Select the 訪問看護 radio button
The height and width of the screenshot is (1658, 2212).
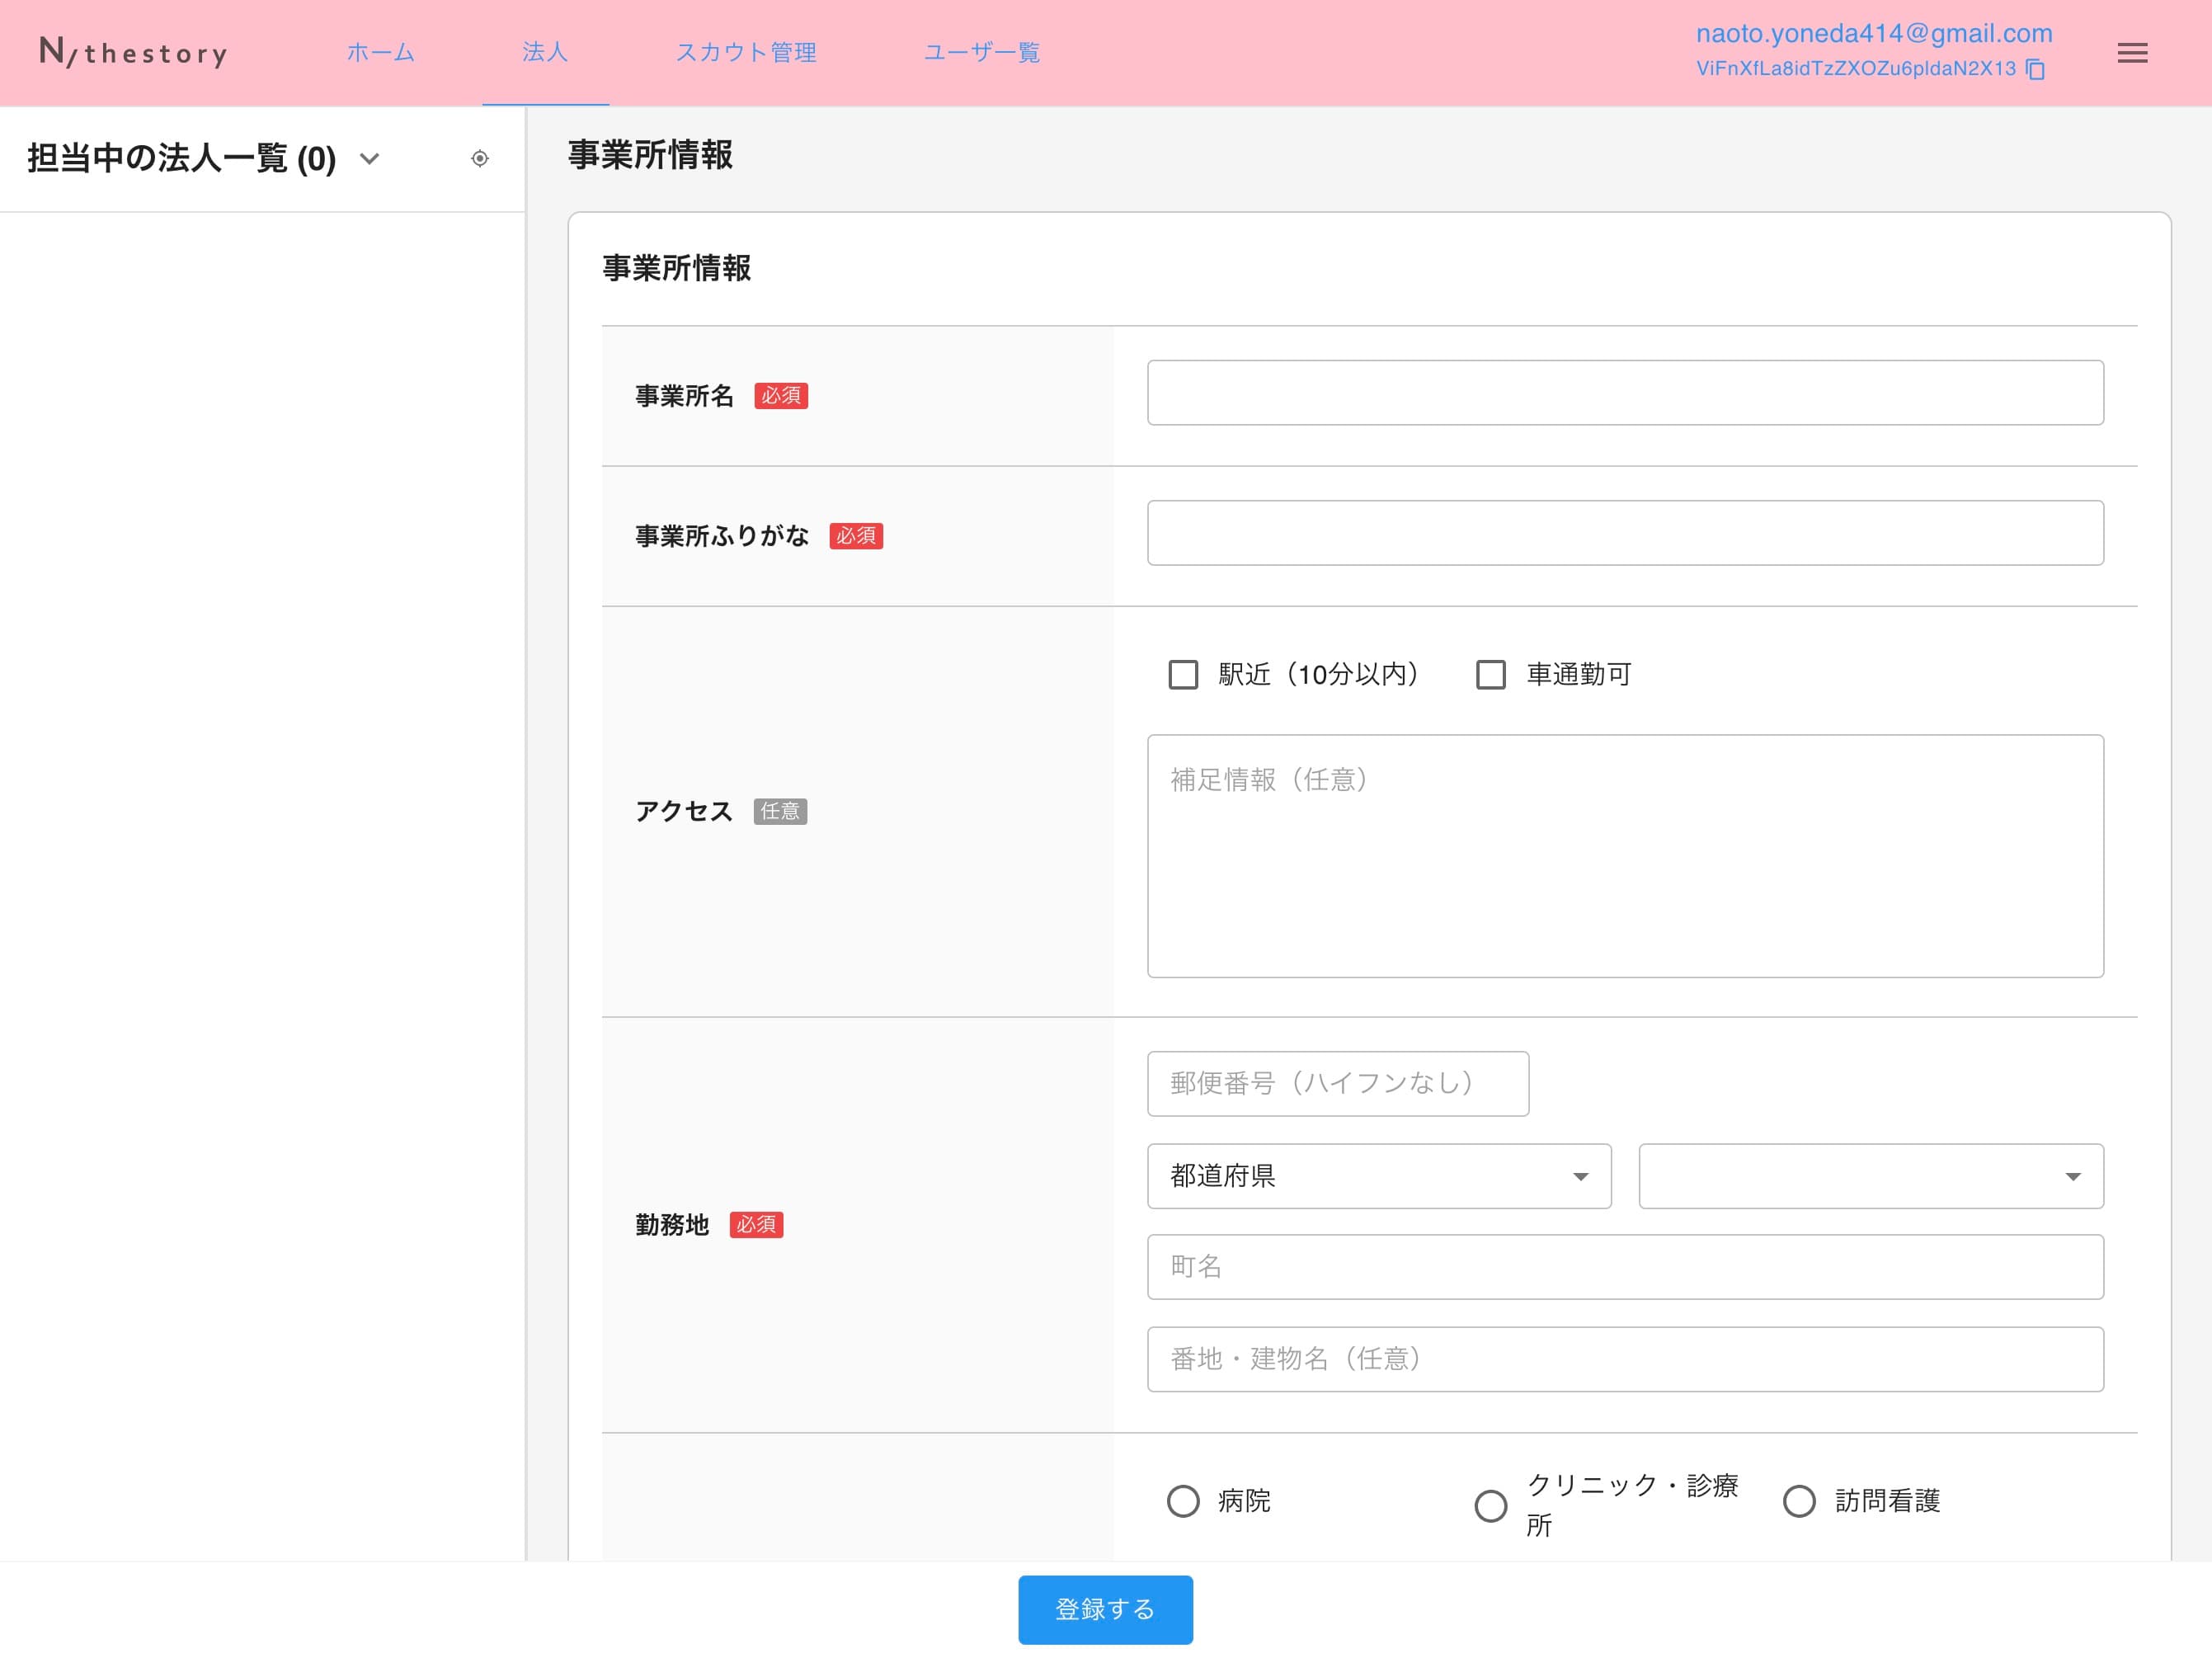pyautogui.click(x=1798, y=1501)
